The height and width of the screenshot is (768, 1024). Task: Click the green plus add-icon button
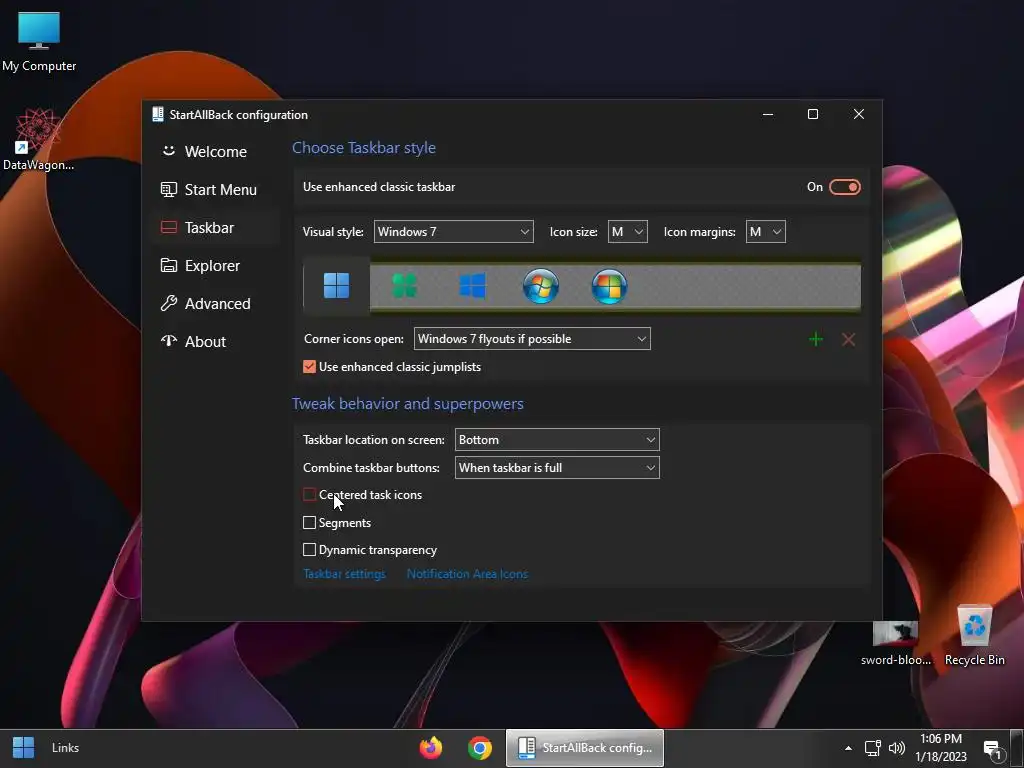816,339
